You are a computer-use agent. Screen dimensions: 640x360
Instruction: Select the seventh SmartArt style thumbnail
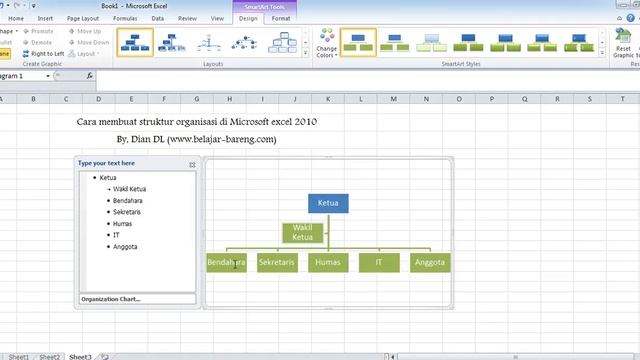579,42
